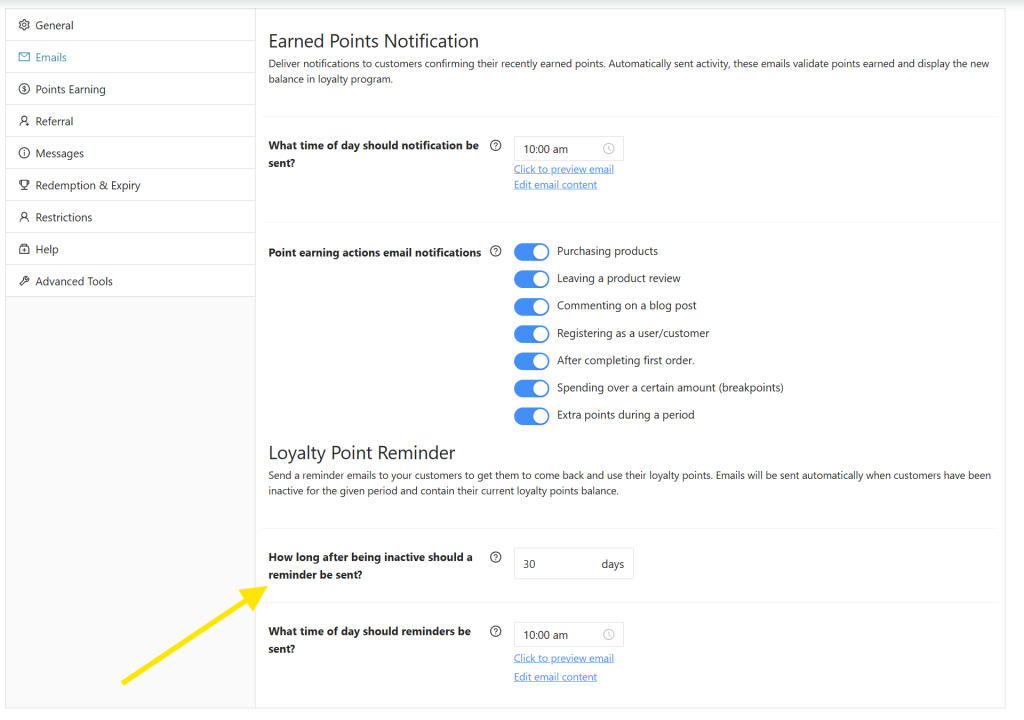Turn off Extra points during a period

pyautogui.click(x=531, y=415)
